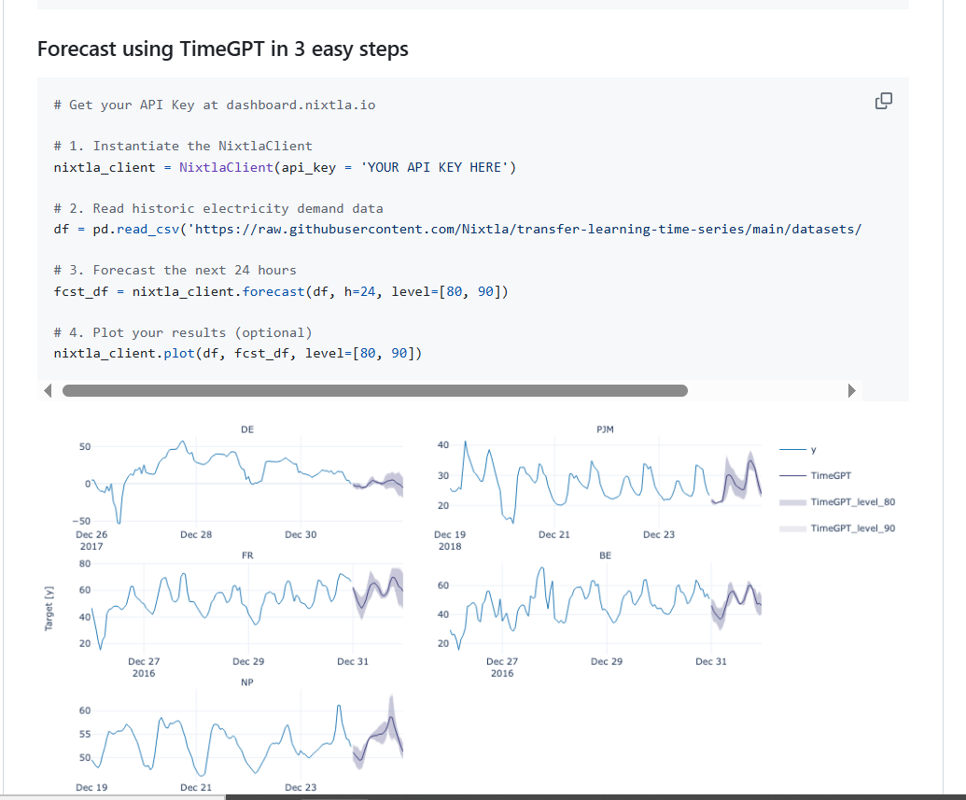Viewport: 966px width, 800px height.
Task: Copy the code block with the copy icon
Action: pyautogui.click(x=883, y=100)
